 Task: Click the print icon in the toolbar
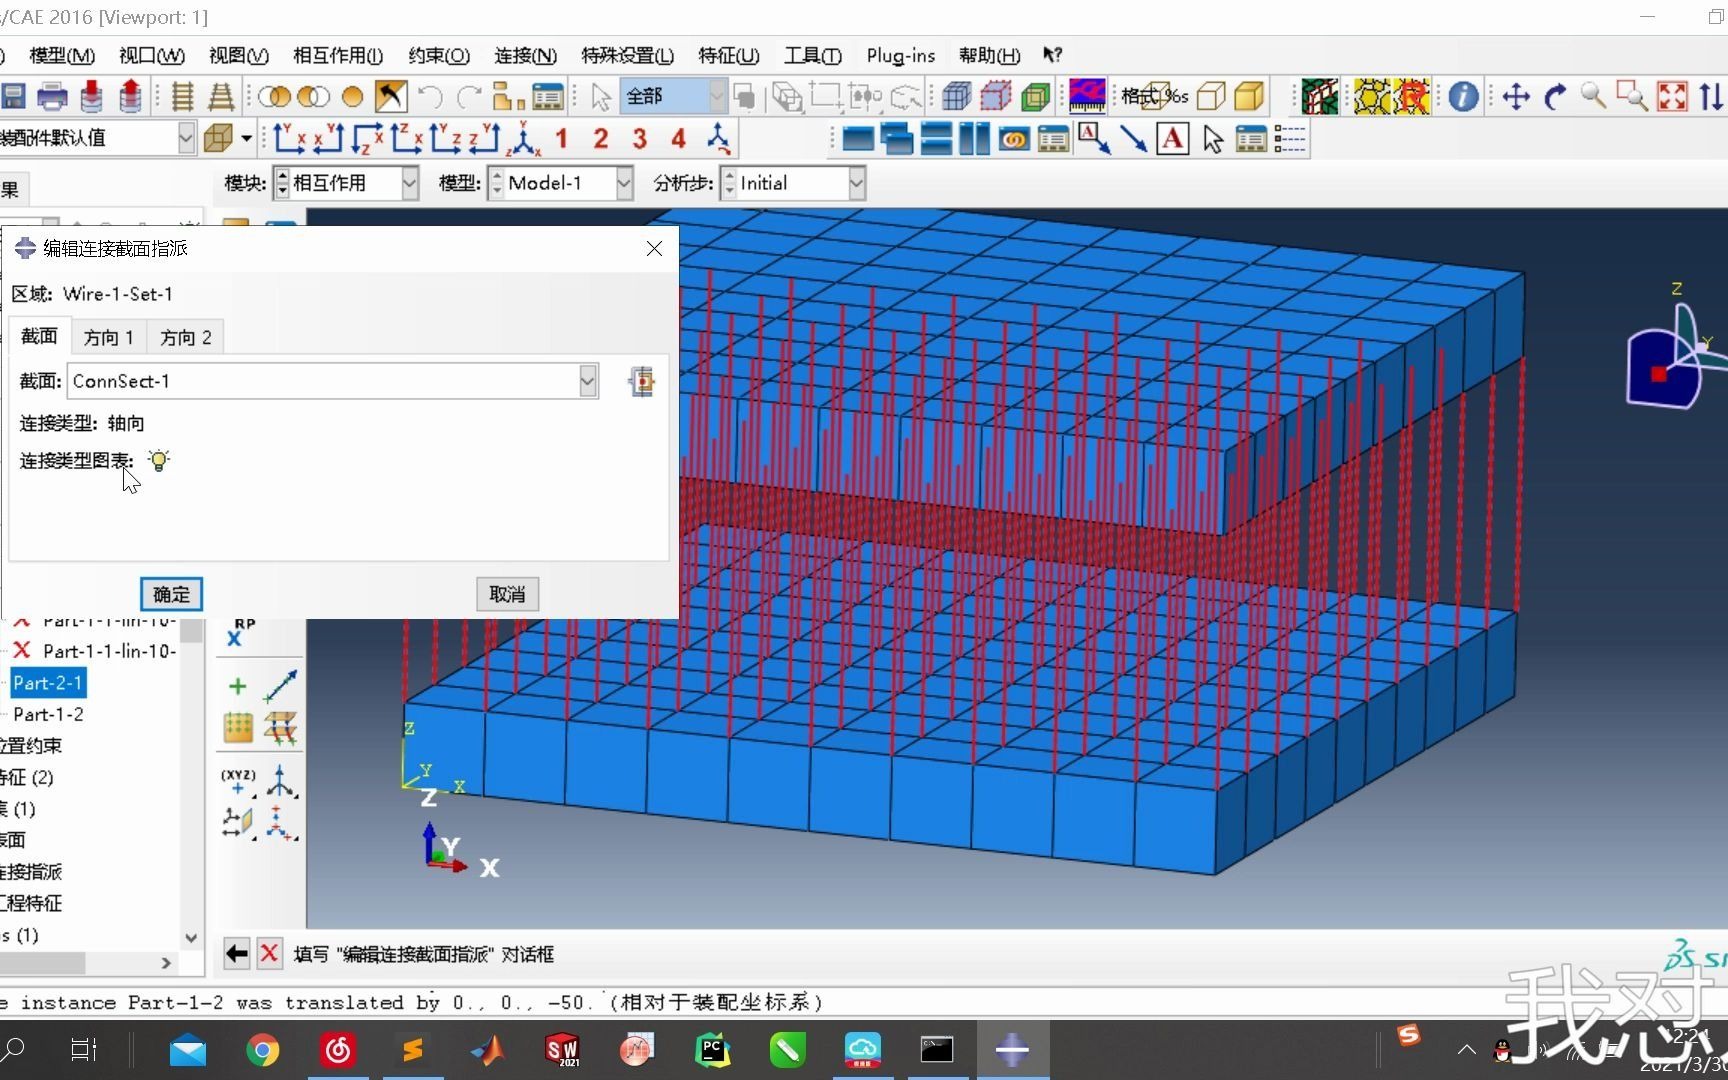click(x=52, y=96)
